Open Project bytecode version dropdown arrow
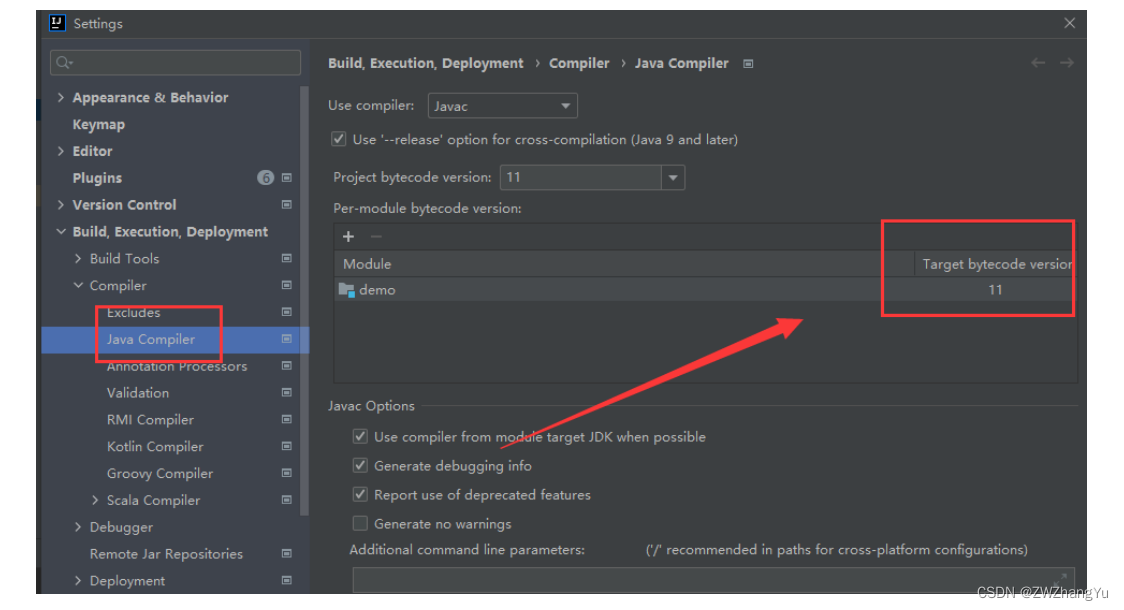1124x610 pixels. tap(672, 178)
